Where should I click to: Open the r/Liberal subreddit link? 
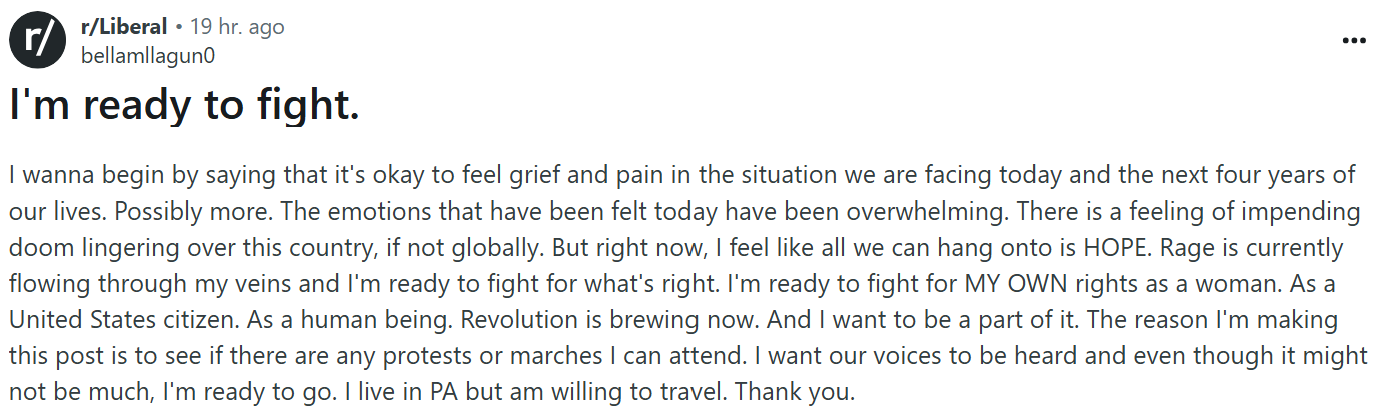click(x=123, y=27)
